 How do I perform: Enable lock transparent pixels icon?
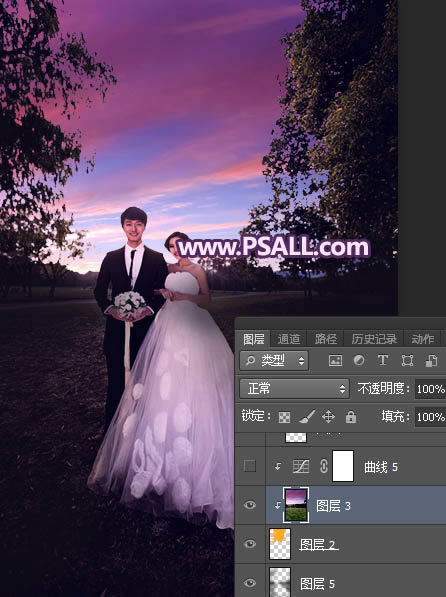[284, 417]
